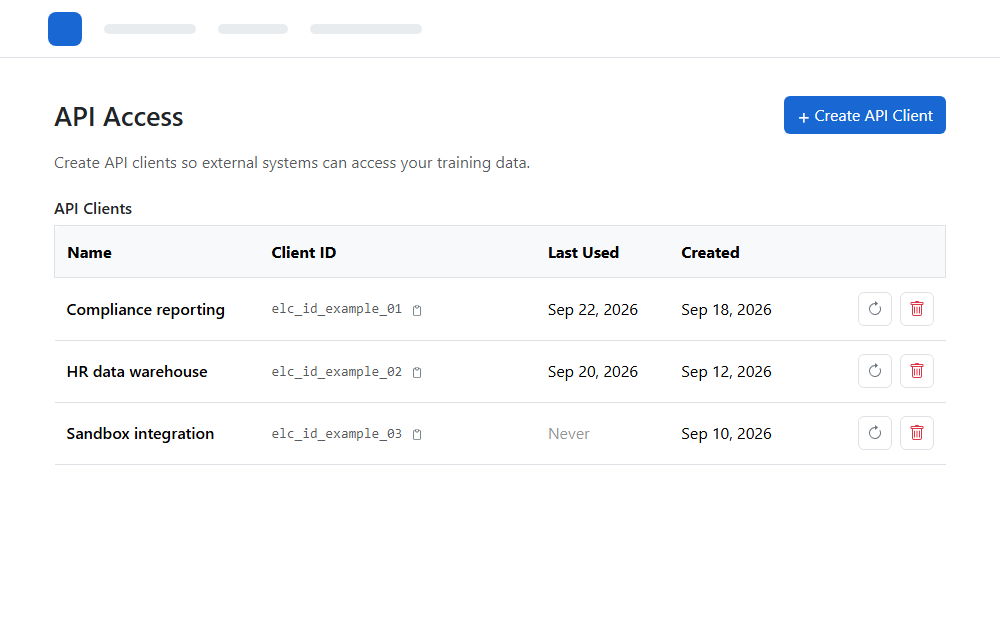Click the Last Used column header

(x=584, y=253)
